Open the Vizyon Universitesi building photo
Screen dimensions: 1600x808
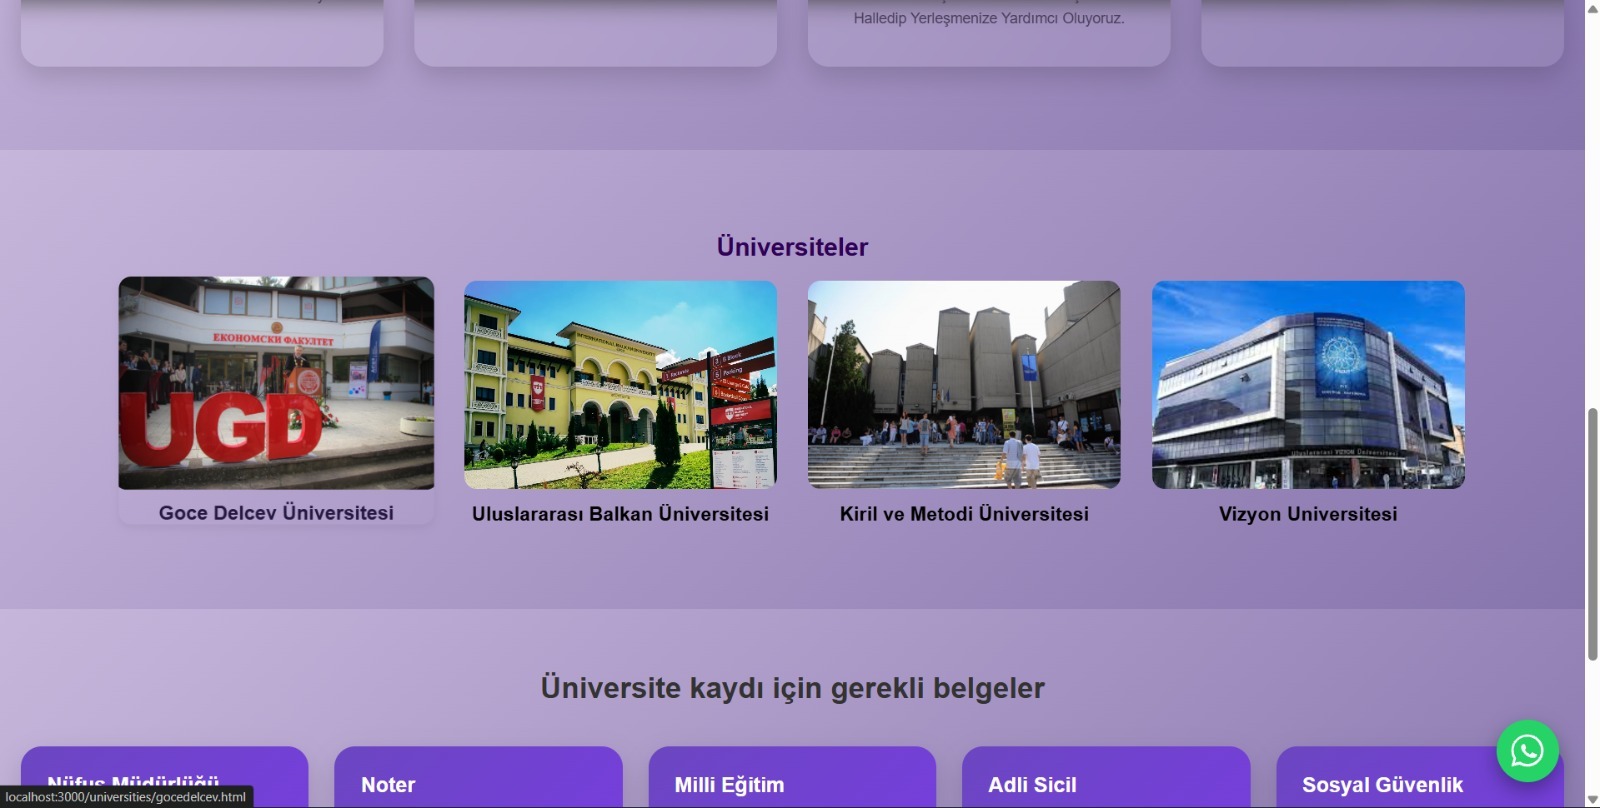tap(1308, 385)
